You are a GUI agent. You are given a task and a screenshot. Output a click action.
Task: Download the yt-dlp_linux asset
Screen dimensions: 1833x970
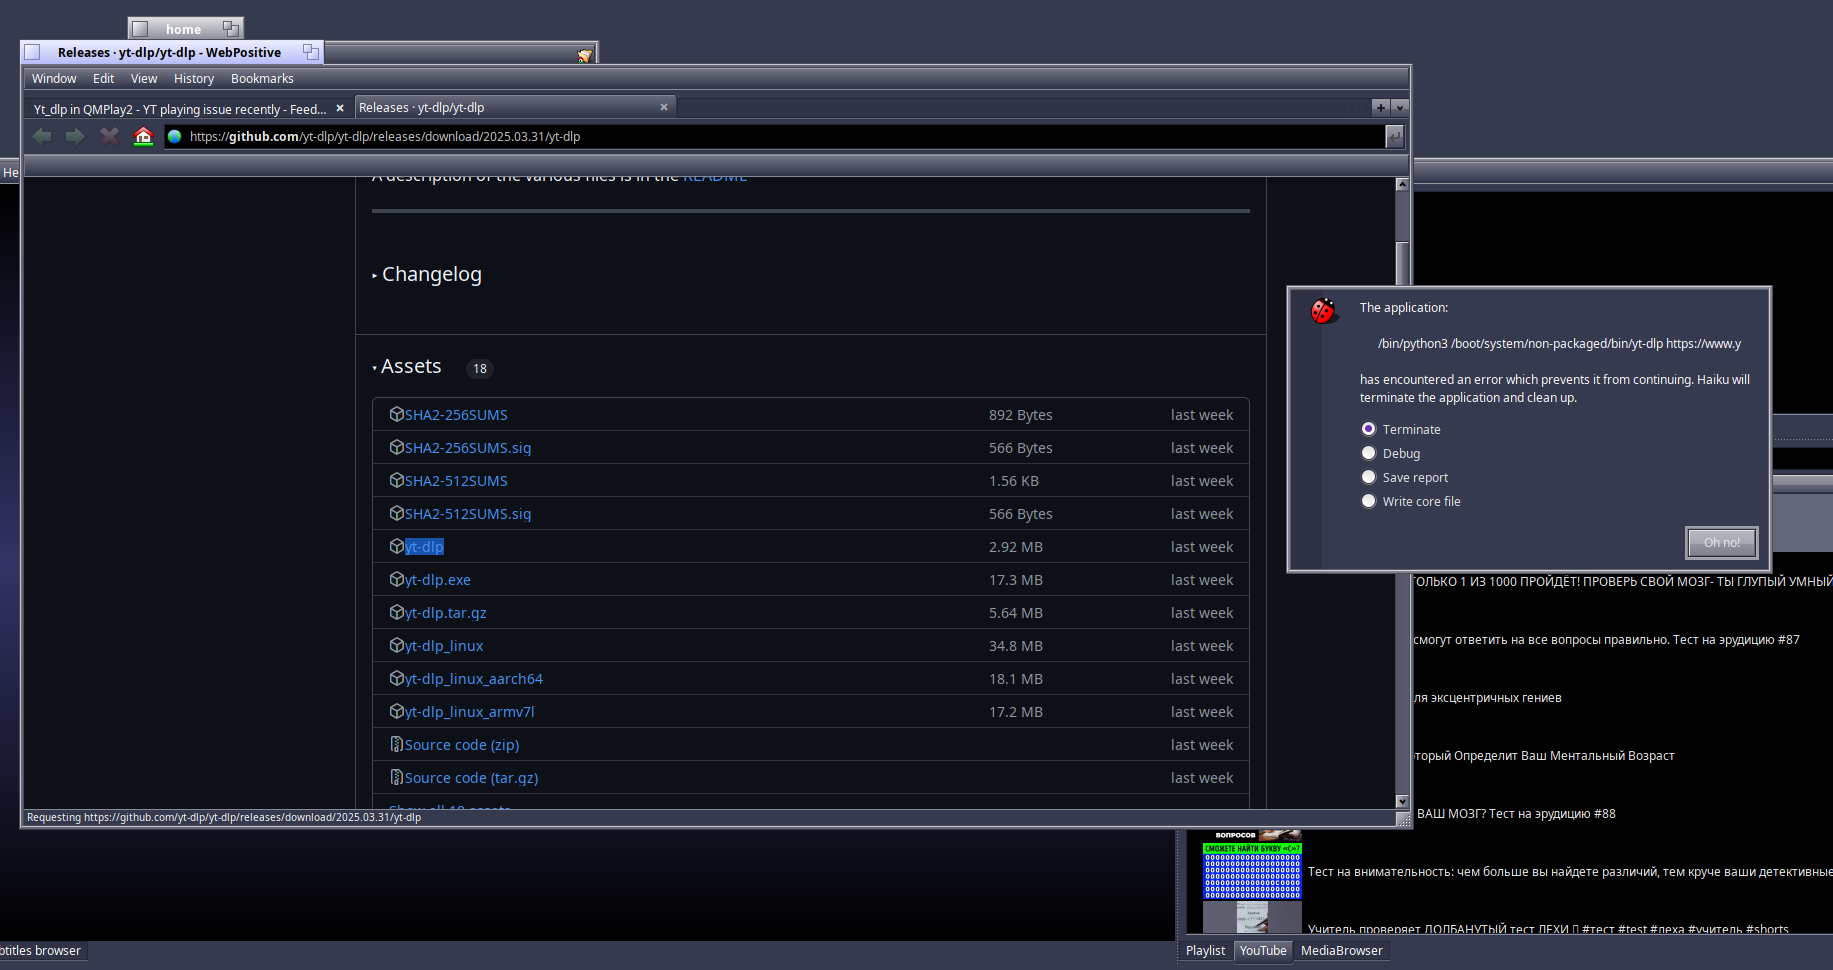pos(444,645)
